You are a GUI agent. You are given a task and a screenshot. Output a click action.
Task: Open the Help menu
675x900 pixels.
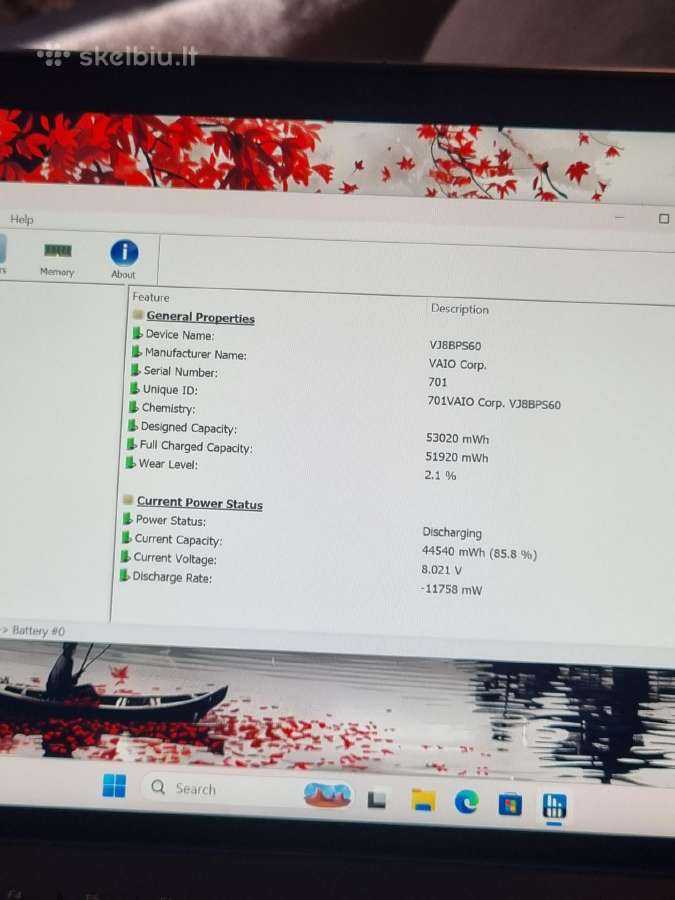click(22, 219)
